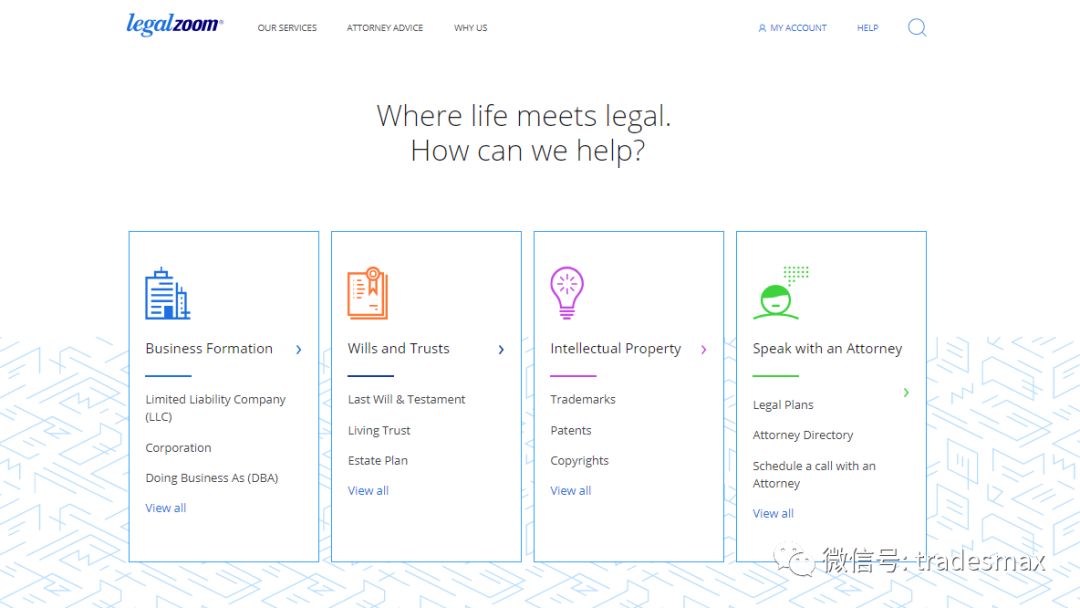Image resolution: width=1080 pixels, height=608 pixels.
Task: Select Schedule a call with an Attorney
Action: point(814,474)
